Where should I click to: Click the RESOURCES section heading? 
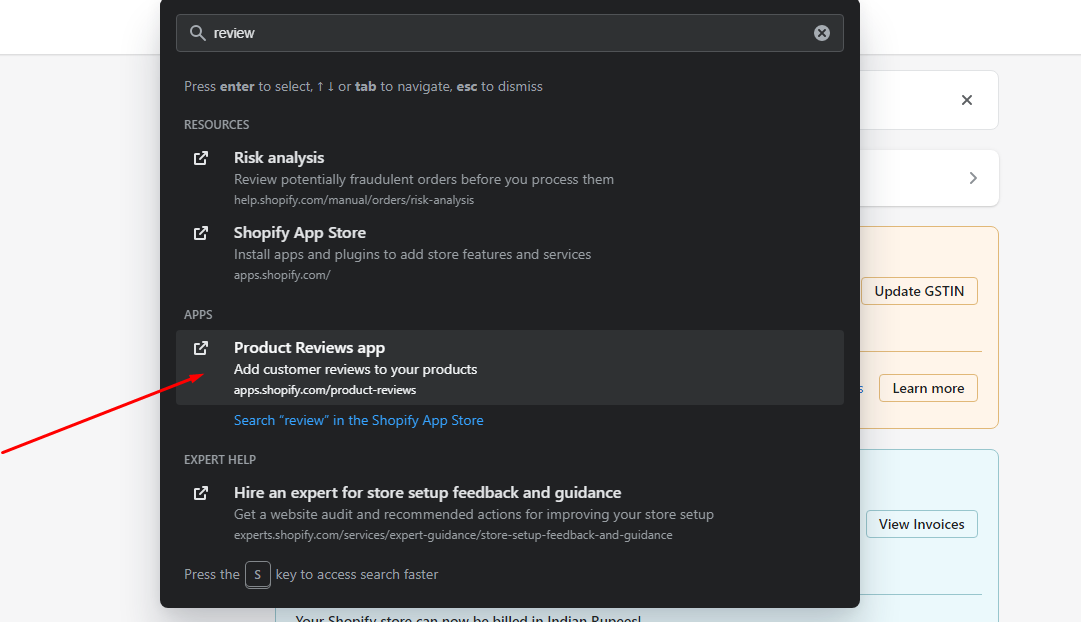pos(216,125)
